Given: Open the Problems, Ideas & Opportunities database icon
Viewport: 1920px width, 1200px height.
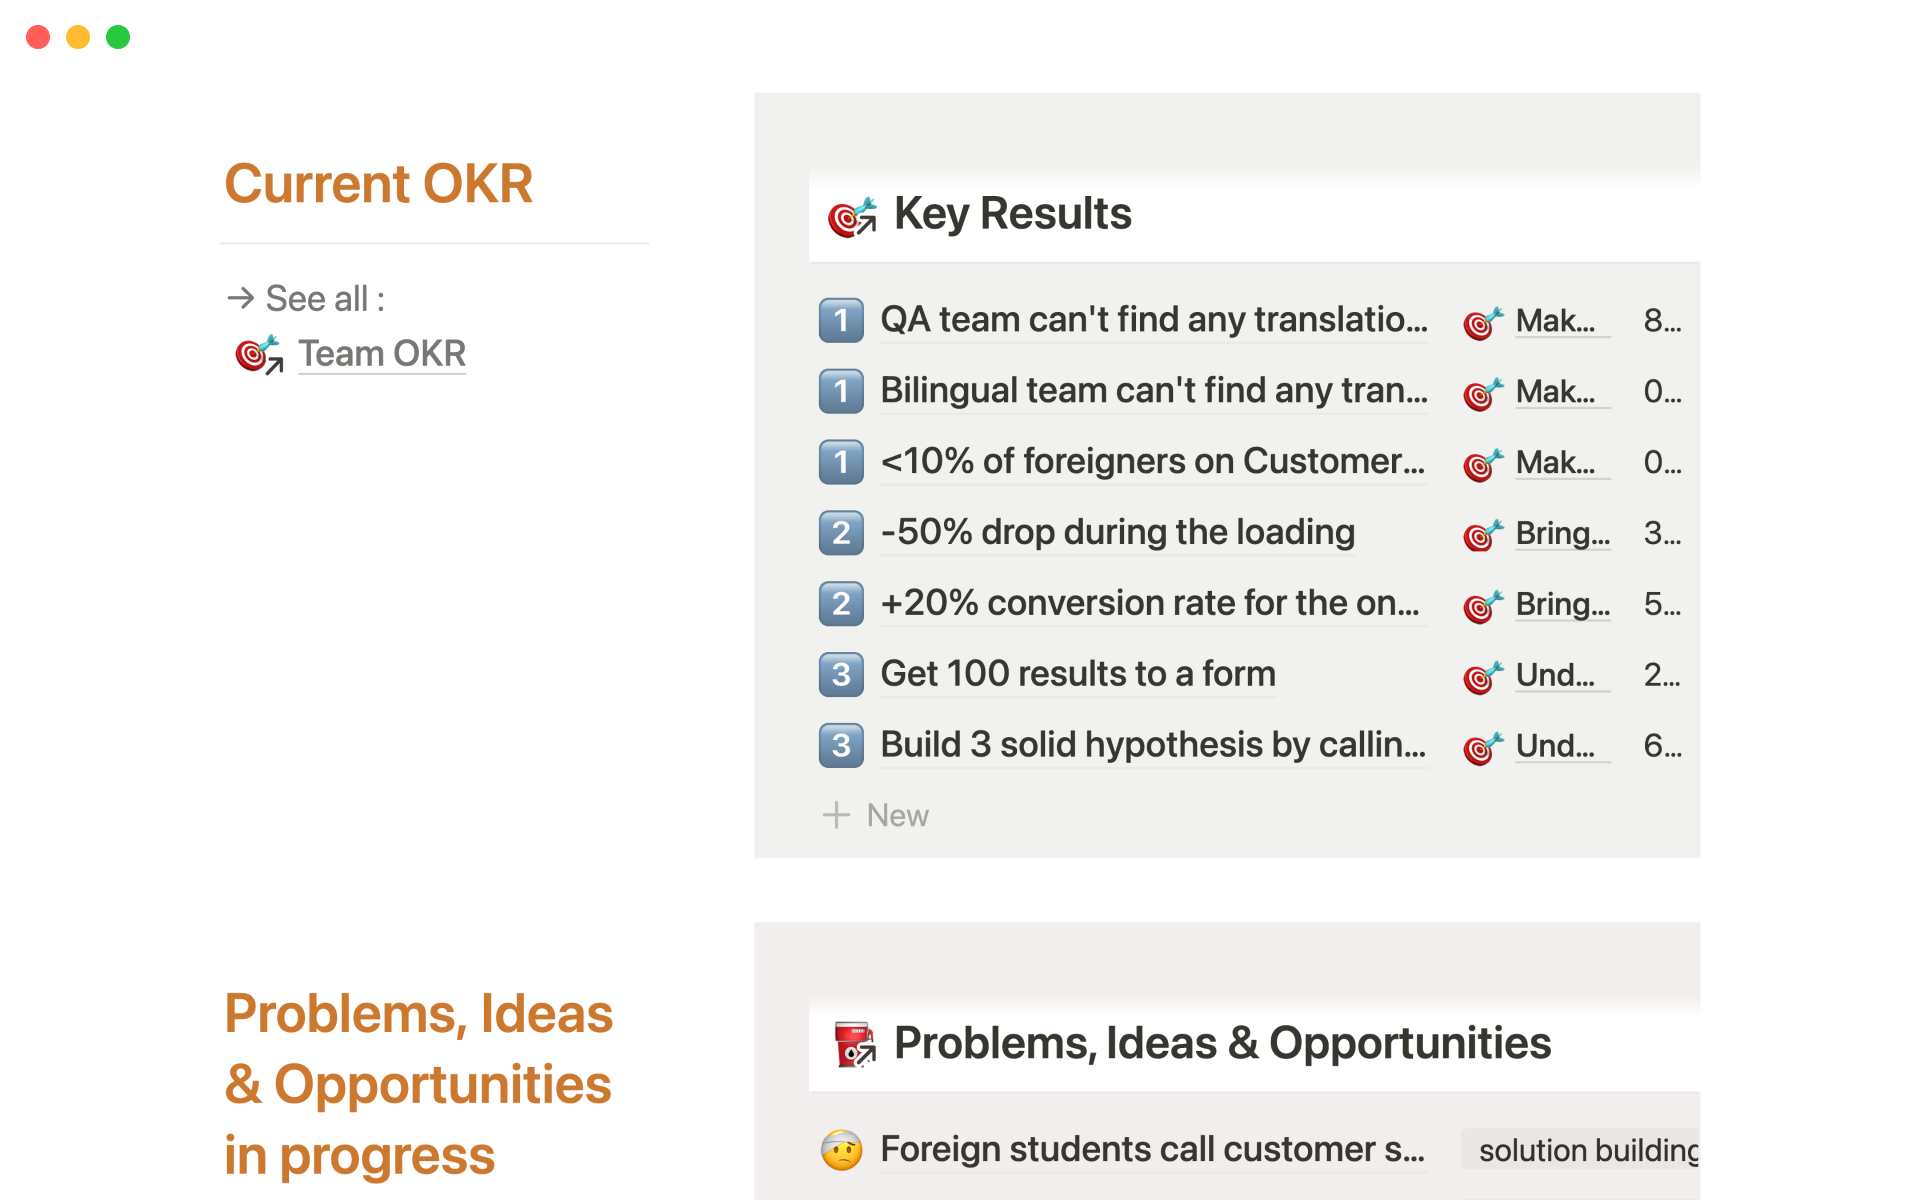Looking at the screenshot, I should click(x=855, y=1044).
